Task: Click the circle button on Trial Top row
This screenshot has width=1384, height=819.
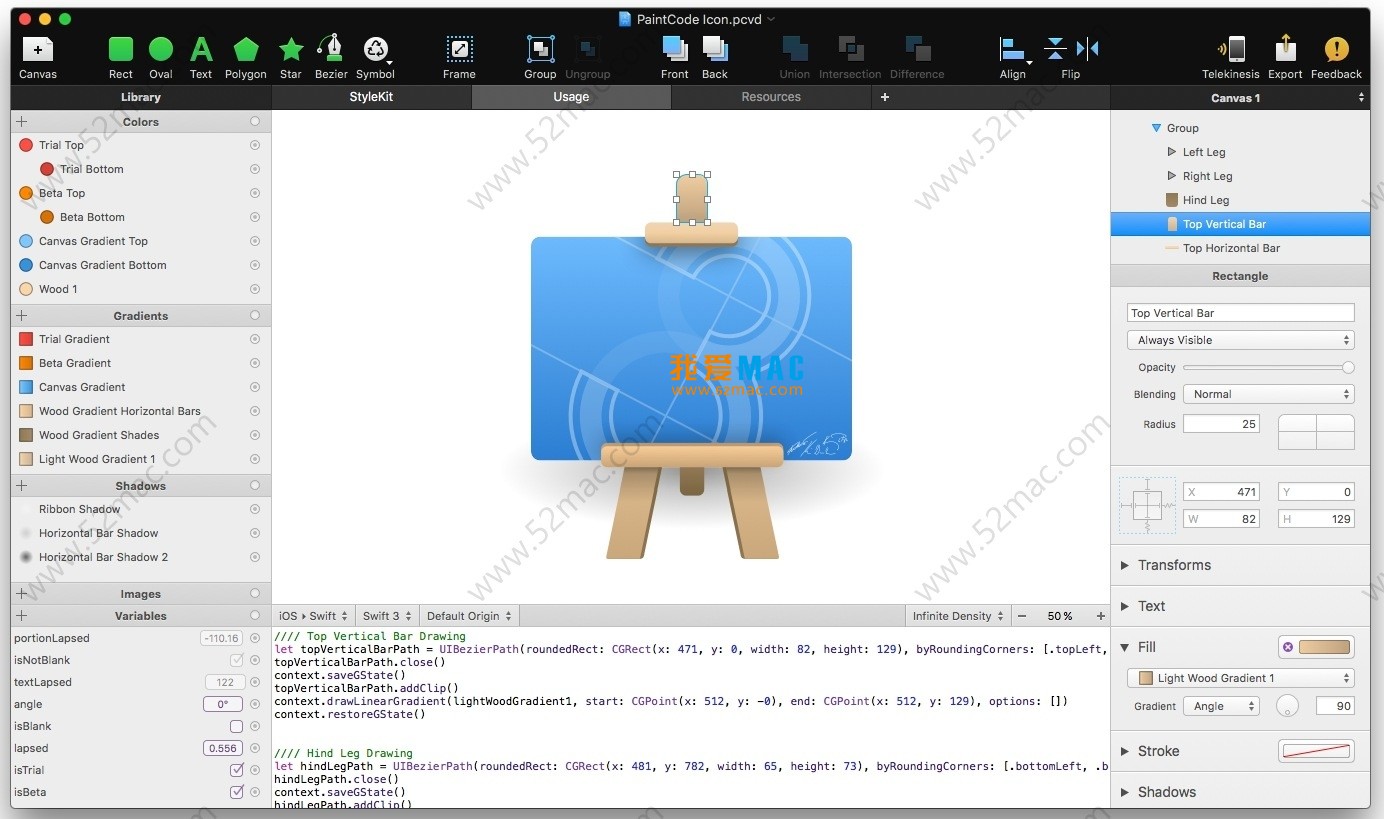Action: click(x=255, y=145)
